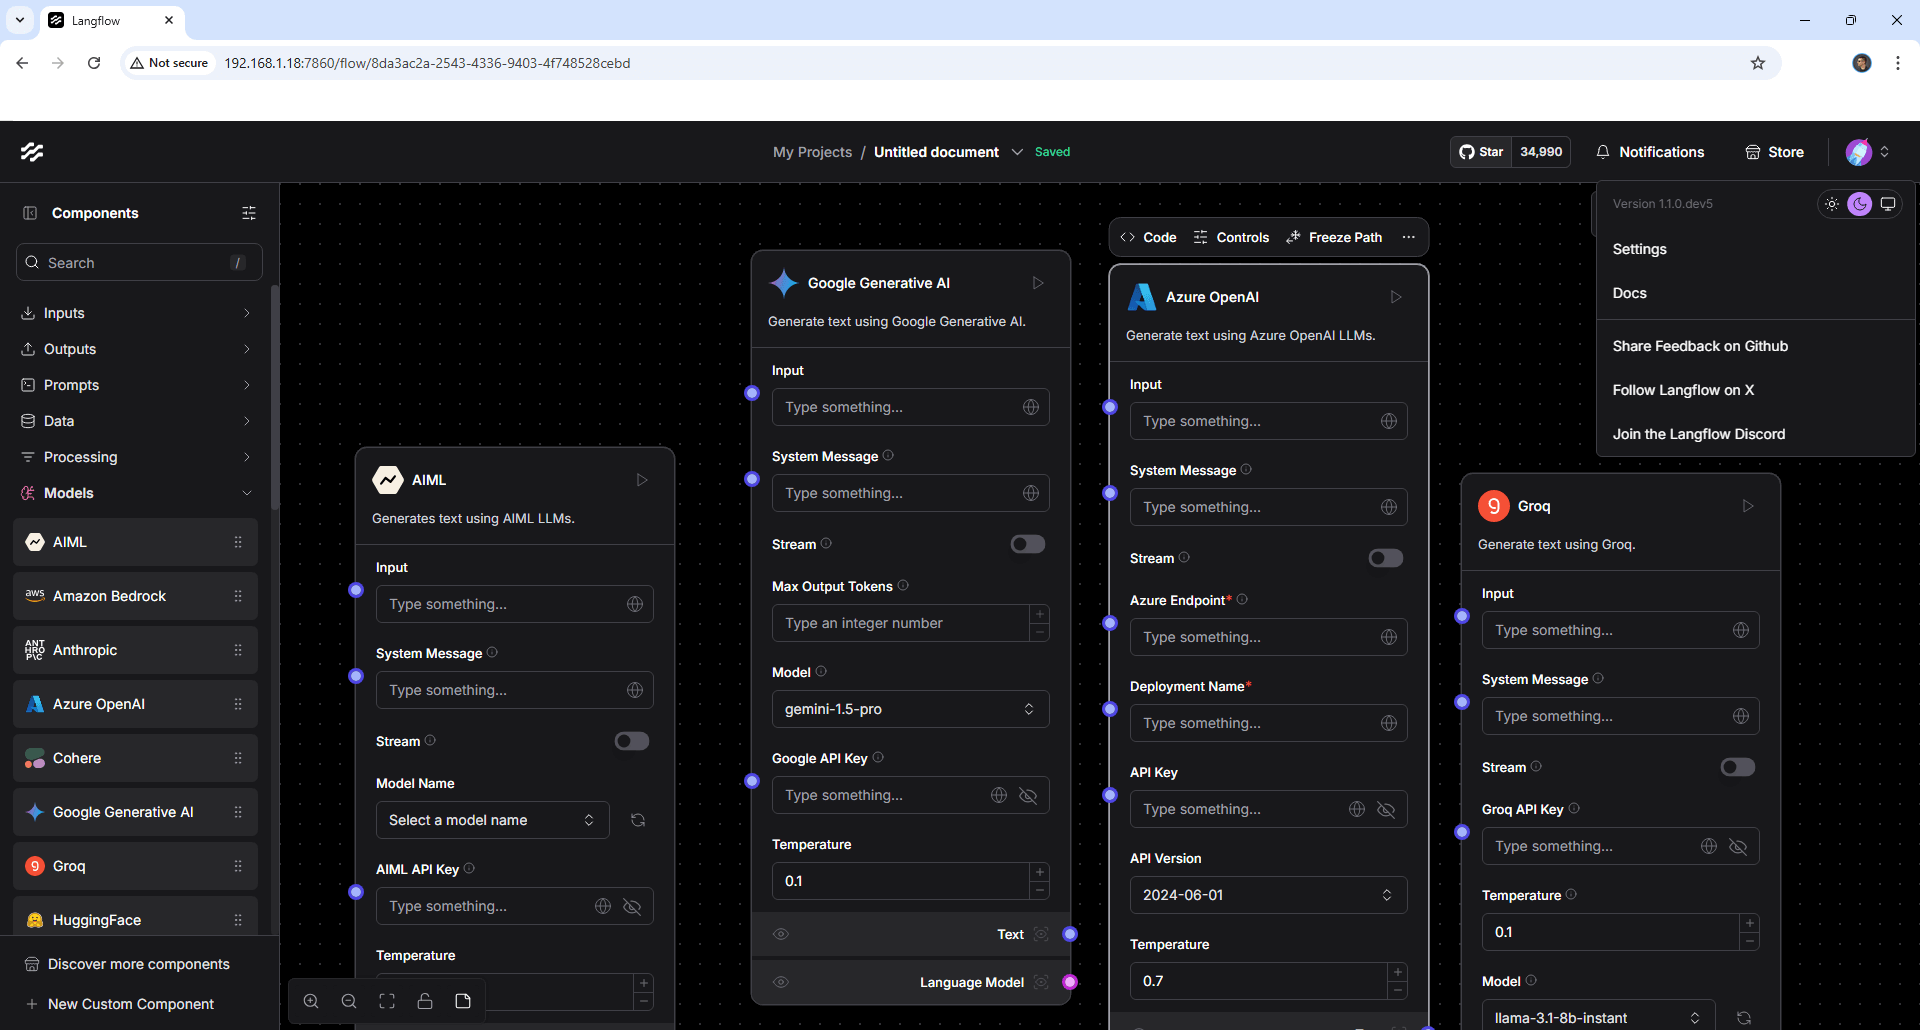1920x1030 pixels.
Task: Run the Google Generative AI component
Action: coord(1038,283)
